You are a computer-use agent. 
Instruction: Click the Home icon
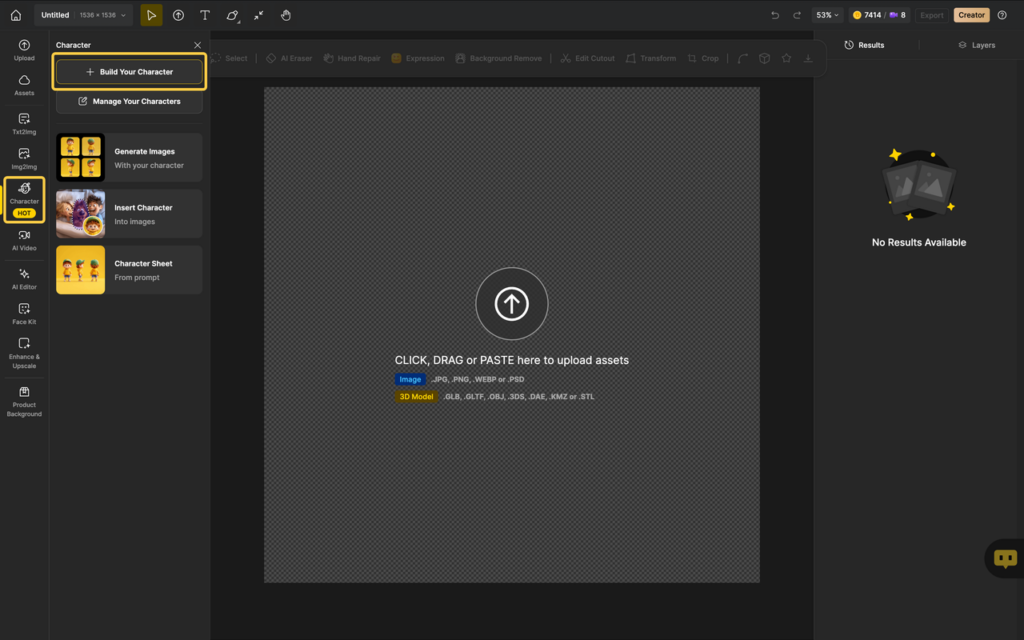pos(15,15)
